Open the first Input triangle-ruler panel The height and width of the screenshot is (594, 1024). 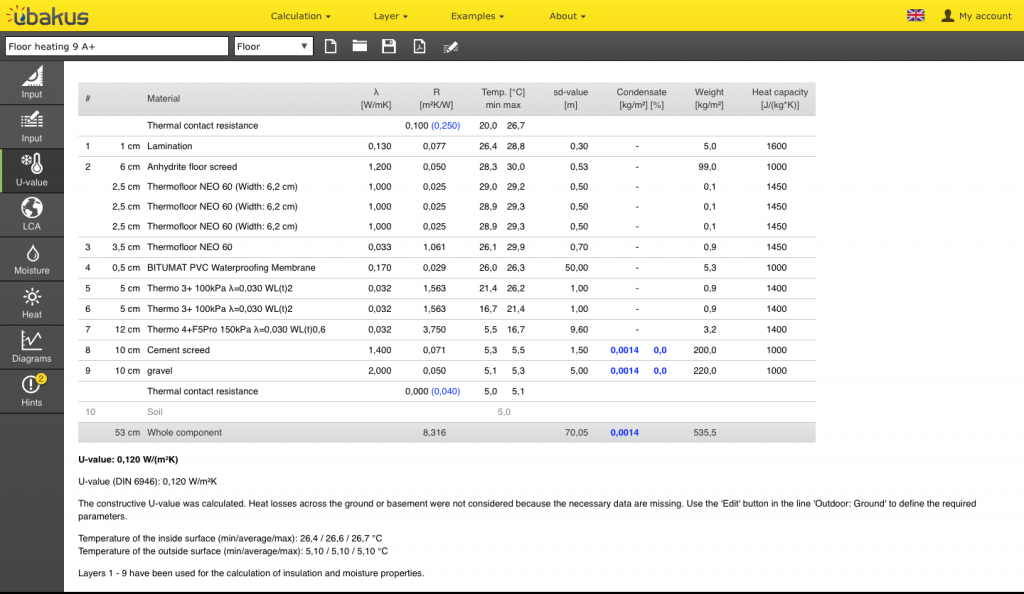click(32, 82)
